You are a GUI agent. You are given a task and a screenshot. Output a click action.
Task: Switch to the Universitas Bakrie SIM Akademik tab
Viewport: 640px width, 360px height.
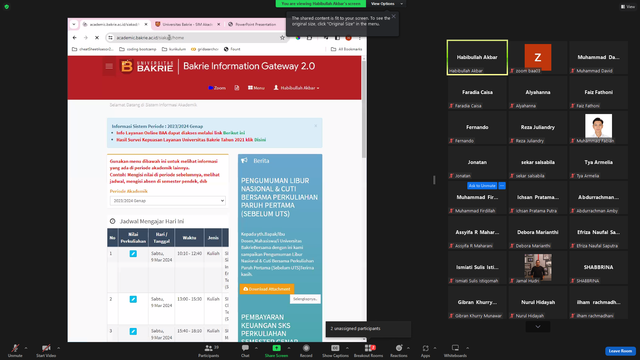pyautogui.click(x=187, y=24)
